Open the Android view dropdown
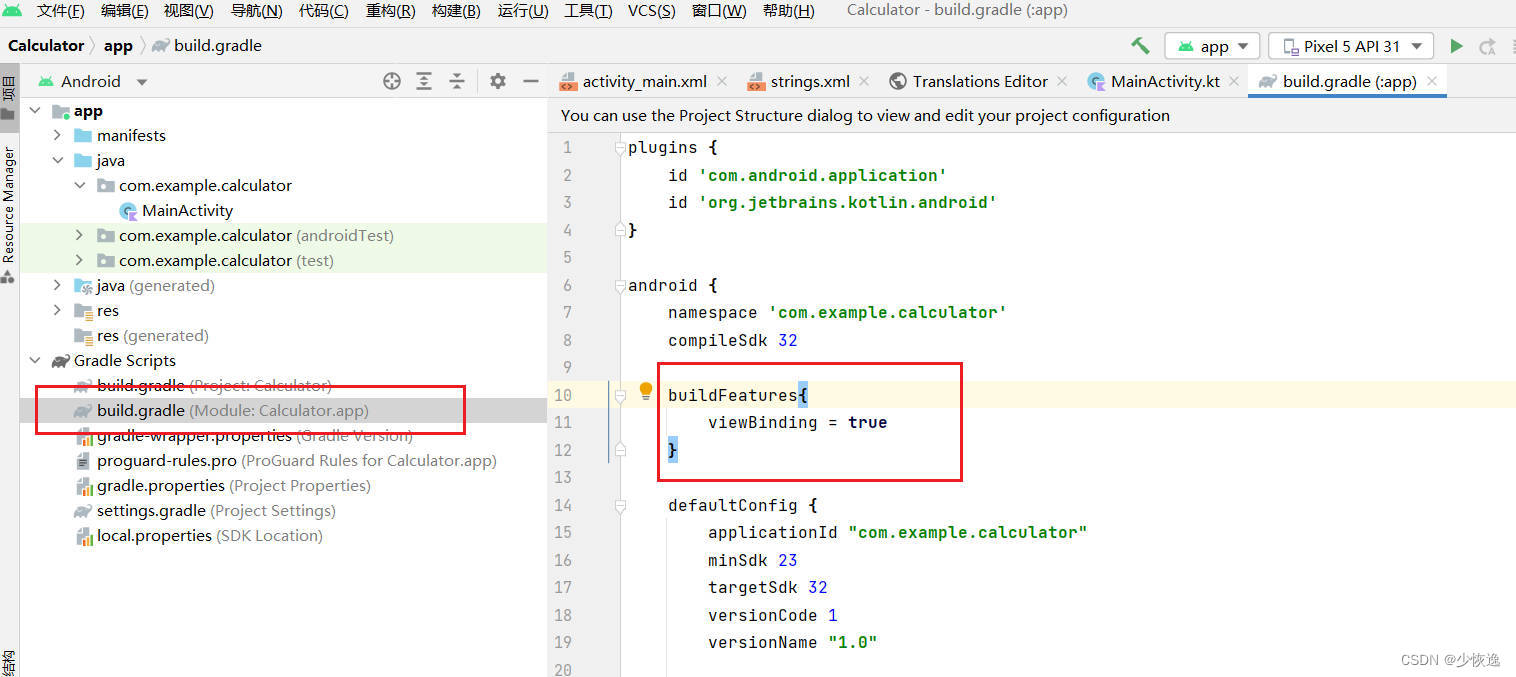 click(93, 81)
